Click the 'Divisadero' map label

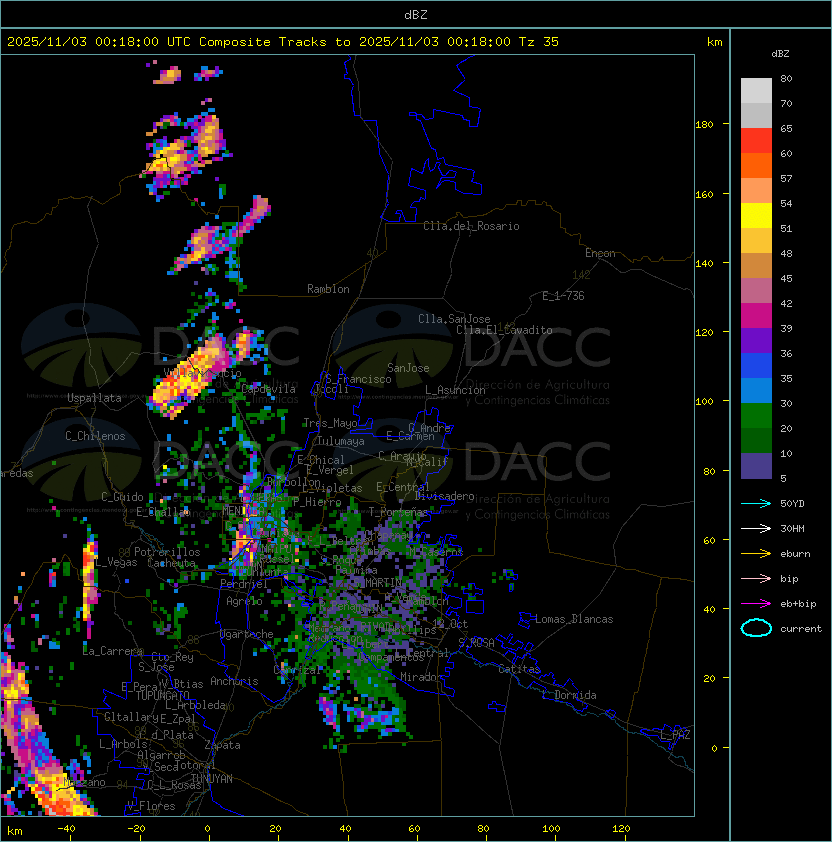(444, 496)
